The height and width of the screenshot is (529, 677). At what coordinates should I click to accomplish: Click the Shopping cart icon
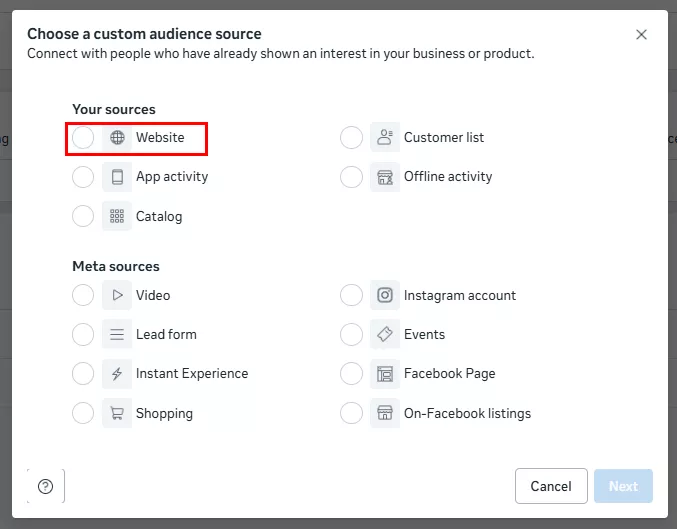click(x=117, y=413)
